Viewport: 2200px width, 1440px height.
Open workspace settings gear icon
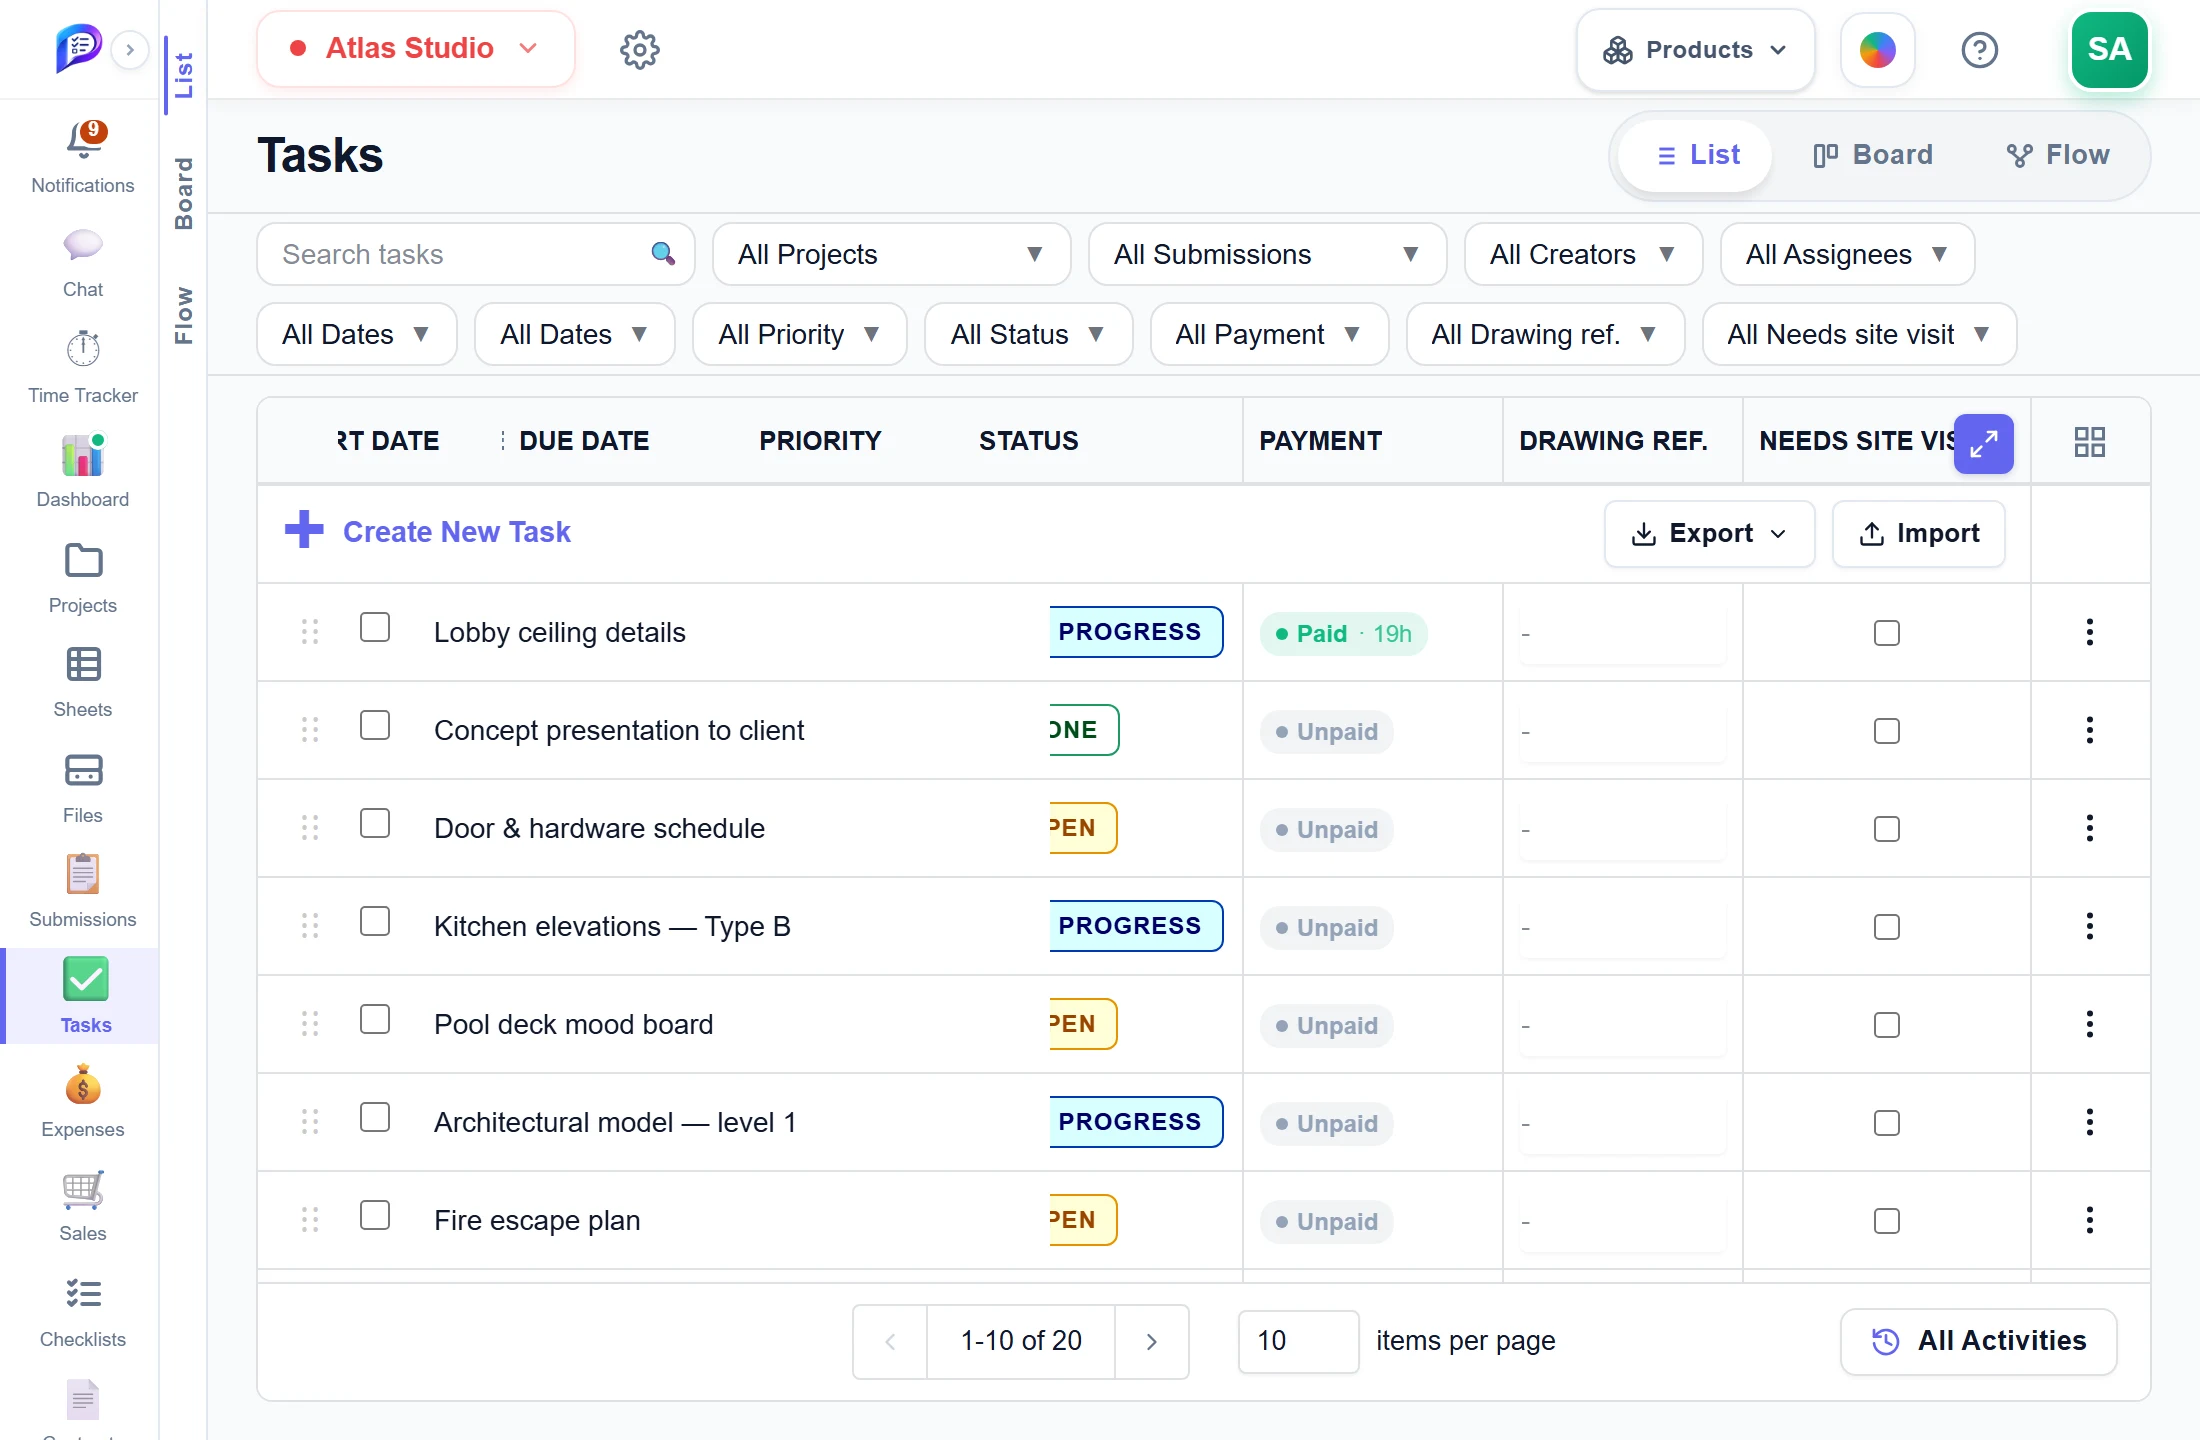[x=639, y=49]
